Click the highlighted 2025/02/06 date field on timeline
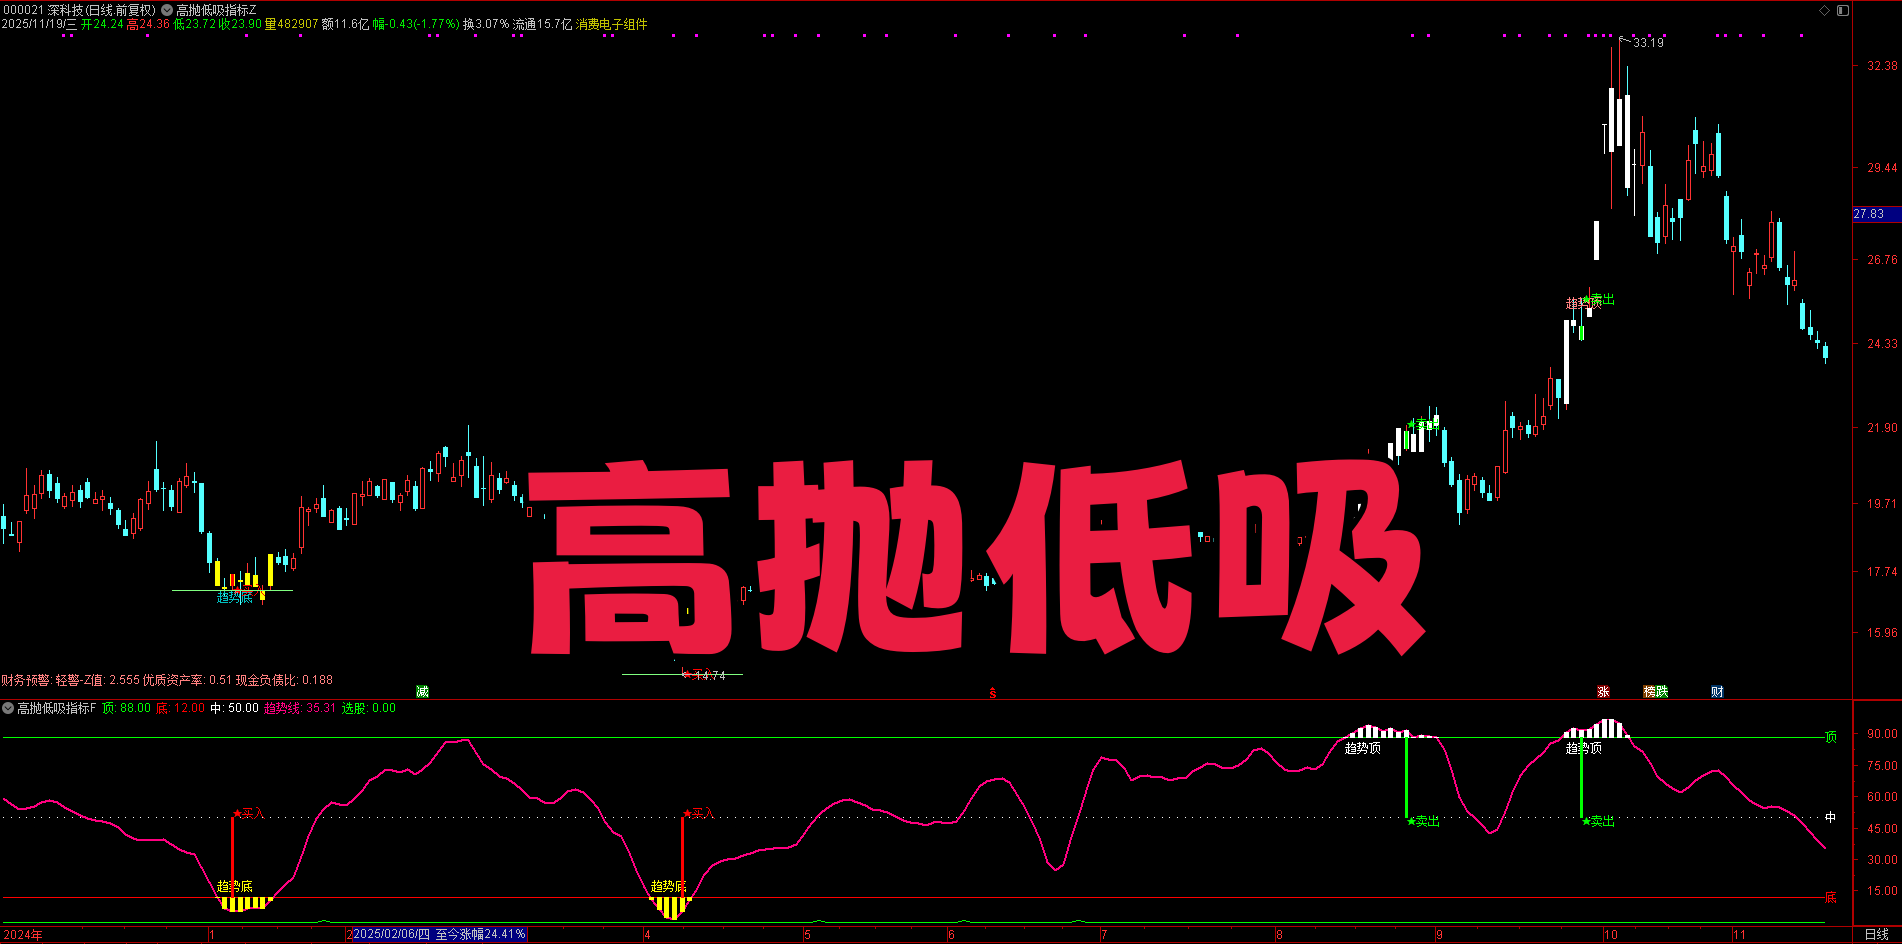Viewport: 1902px width, 944px height. [x=393, y=933]
